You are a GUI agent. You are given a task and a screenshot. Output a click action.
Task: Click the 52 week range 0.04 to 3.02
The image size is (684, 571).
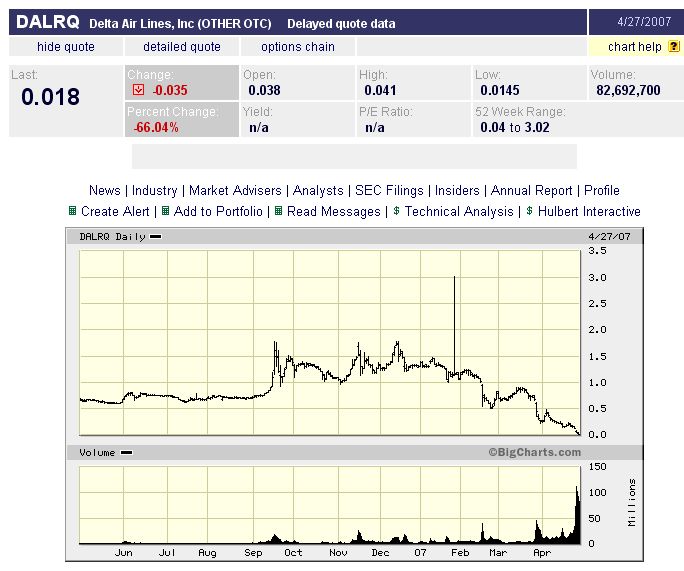pyautogui.click(x=515, y=127)
